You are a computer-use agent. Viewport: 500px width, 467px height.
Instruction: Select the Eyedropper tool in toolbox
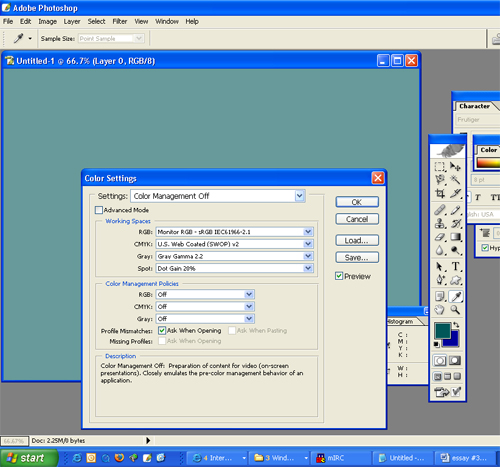click(x=455, y=296)
